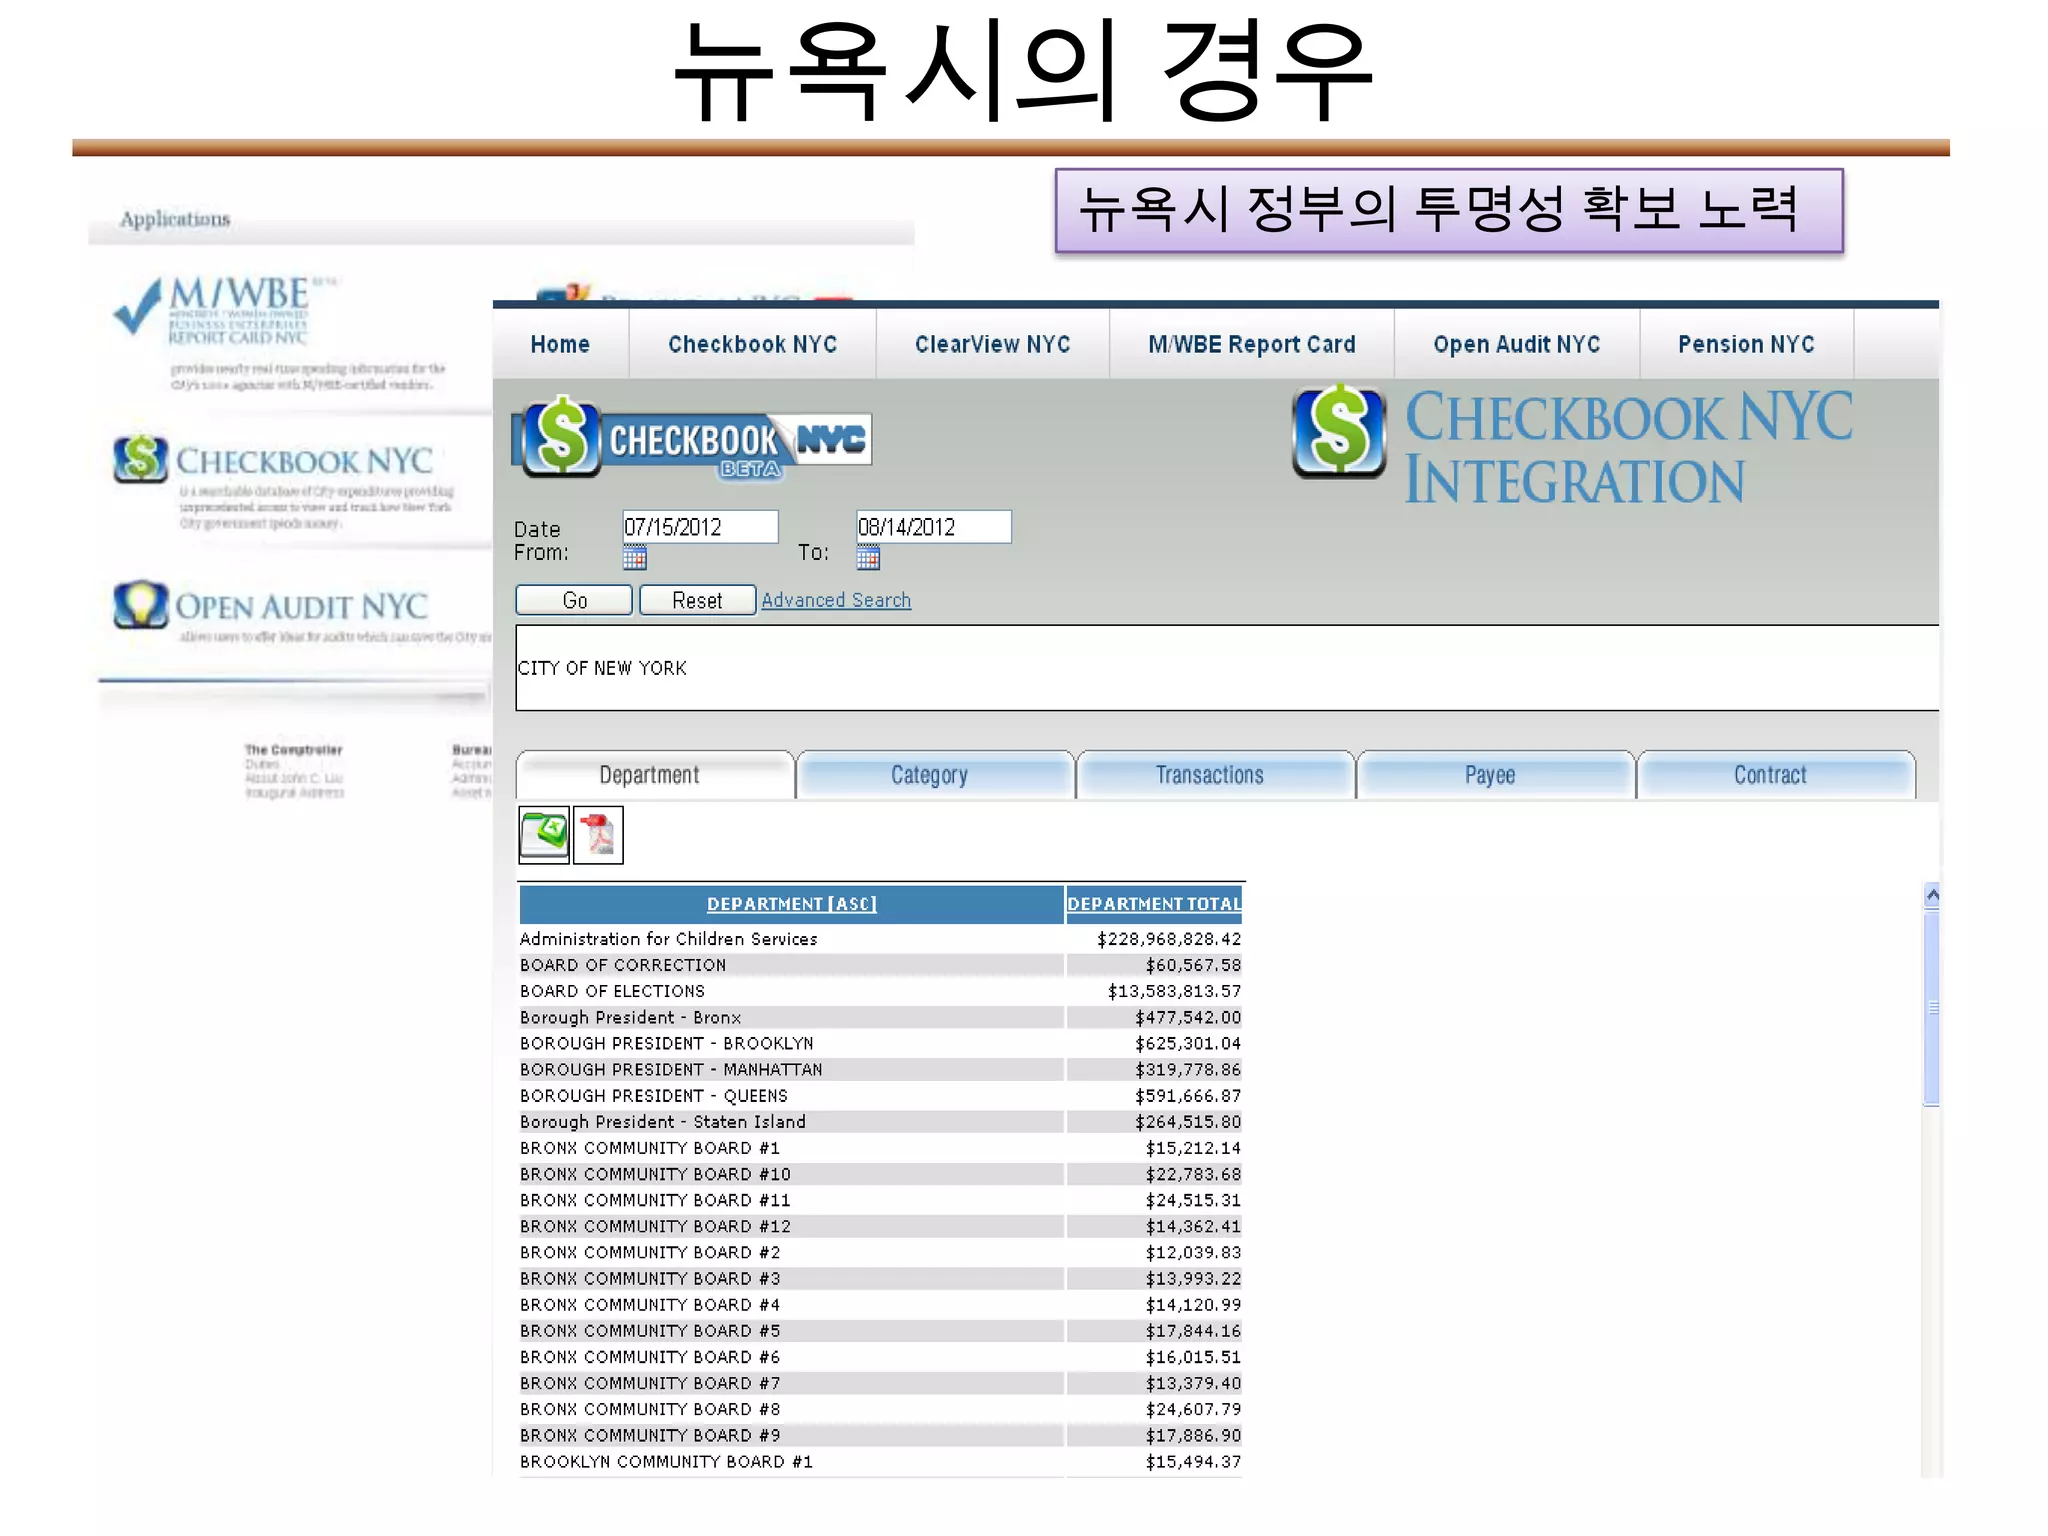Screen dimensions: 2048x1536
Task: Click the Checkbook NYC Beta dollar logo
Action: (x=561, y=437)
